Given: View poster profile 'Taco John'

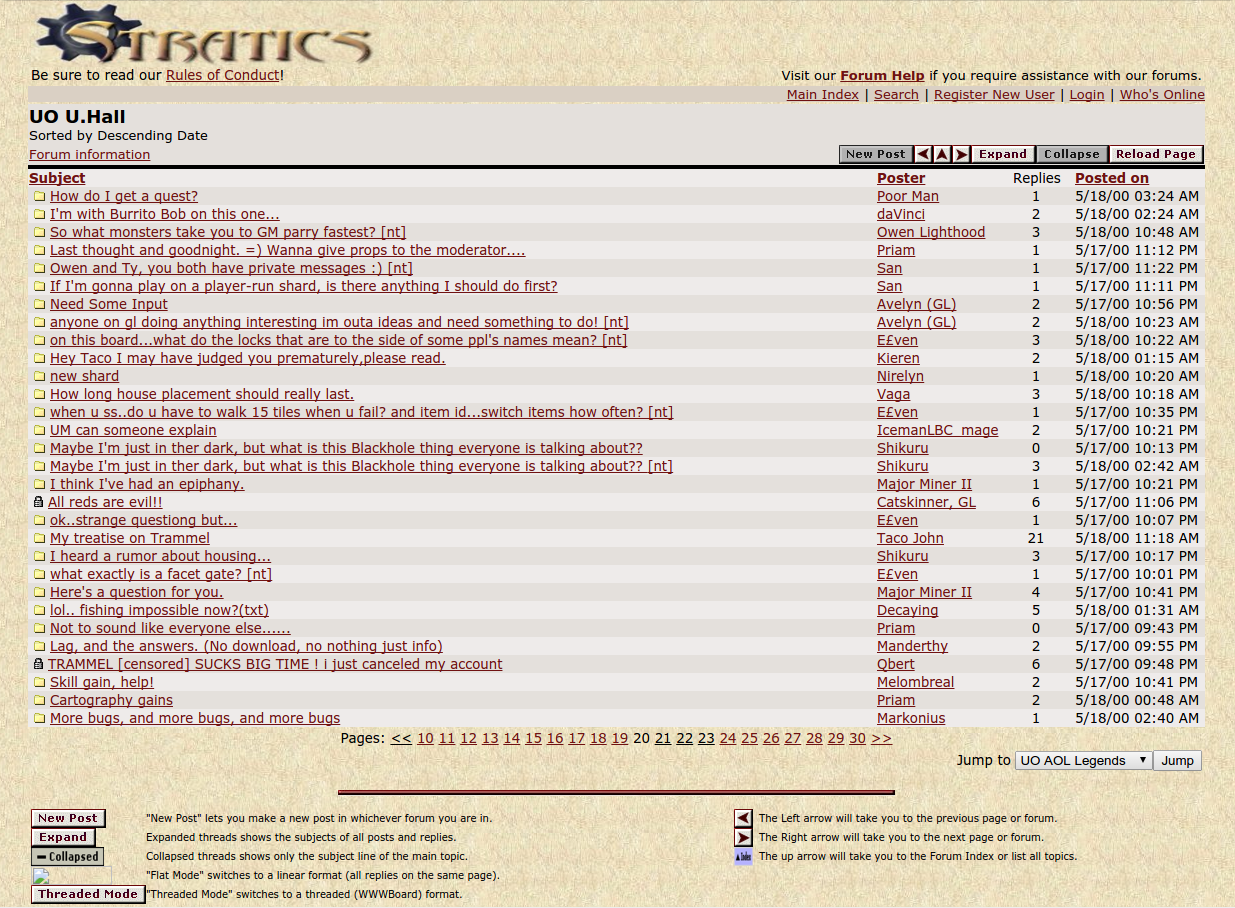Looking at the screenshot, I should point(910,538).
